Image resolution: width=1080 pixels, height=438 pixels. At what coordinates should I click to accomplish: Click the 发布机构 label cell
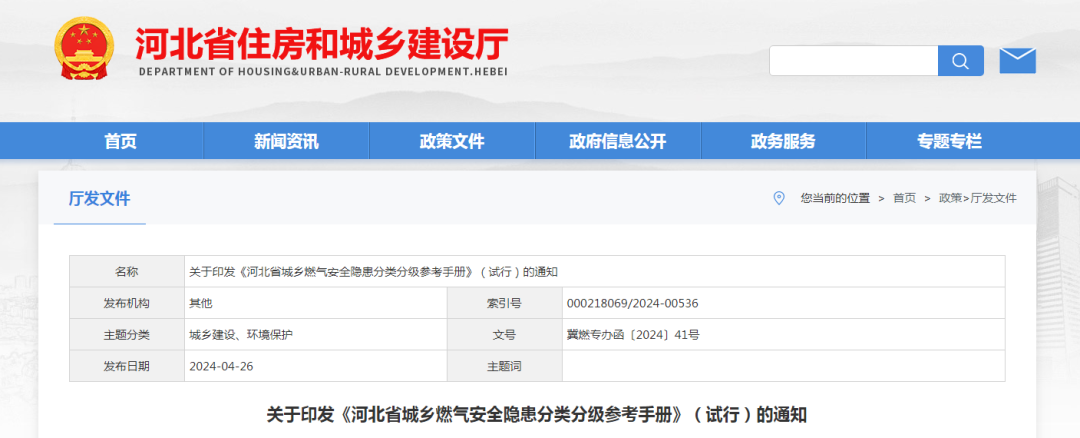(x=127, y=303)
